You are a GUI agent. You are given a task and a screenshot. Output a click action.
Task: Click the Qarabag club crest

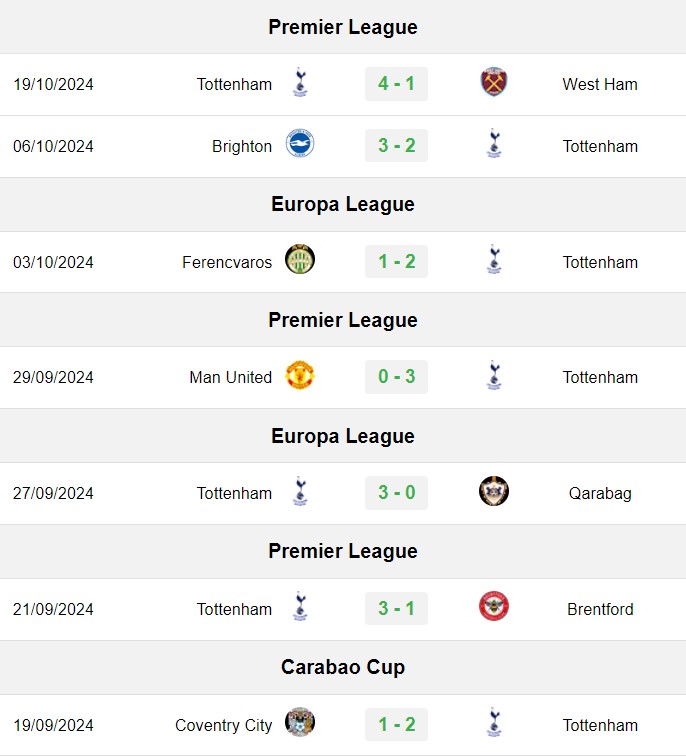(494, 491)
